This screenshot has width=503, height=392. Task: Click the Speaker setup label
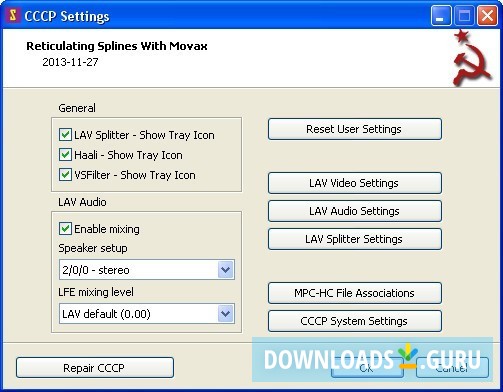point(93,248)
